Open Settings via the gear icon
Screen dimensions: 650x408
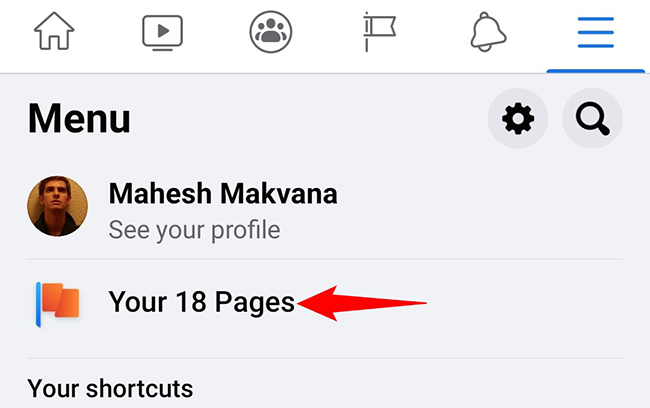517,120
